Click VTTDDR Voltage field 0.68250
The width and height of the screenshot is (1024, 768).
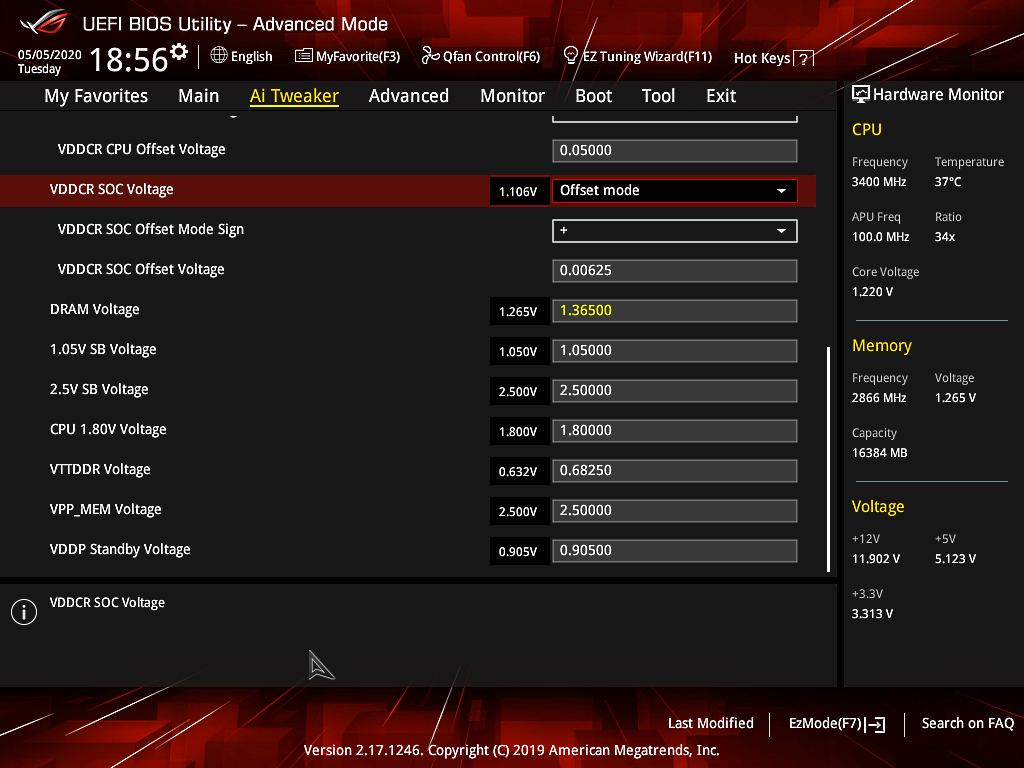675,470
